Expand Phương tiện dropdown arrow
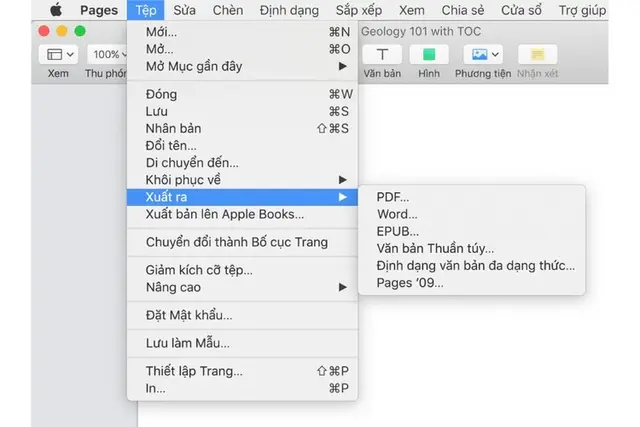This screenshot has width=640, height=427. point(495,54)
